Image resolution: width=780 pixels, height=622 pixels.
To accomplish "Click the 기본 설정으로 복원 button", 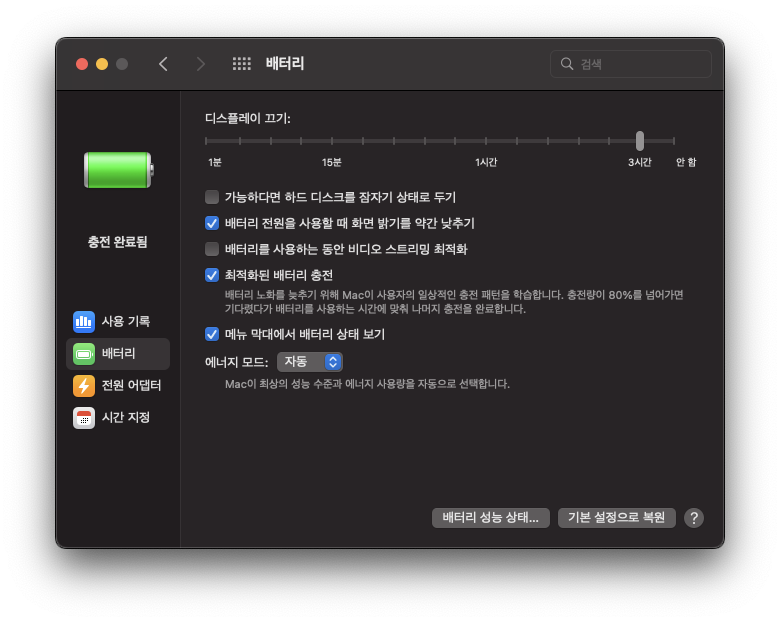I will (x=616, y=518).
